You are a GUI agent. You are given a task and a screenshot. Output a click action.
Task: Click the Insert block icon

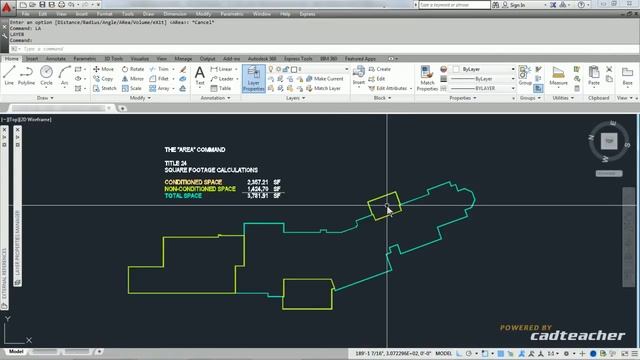(x=359, y=75)
